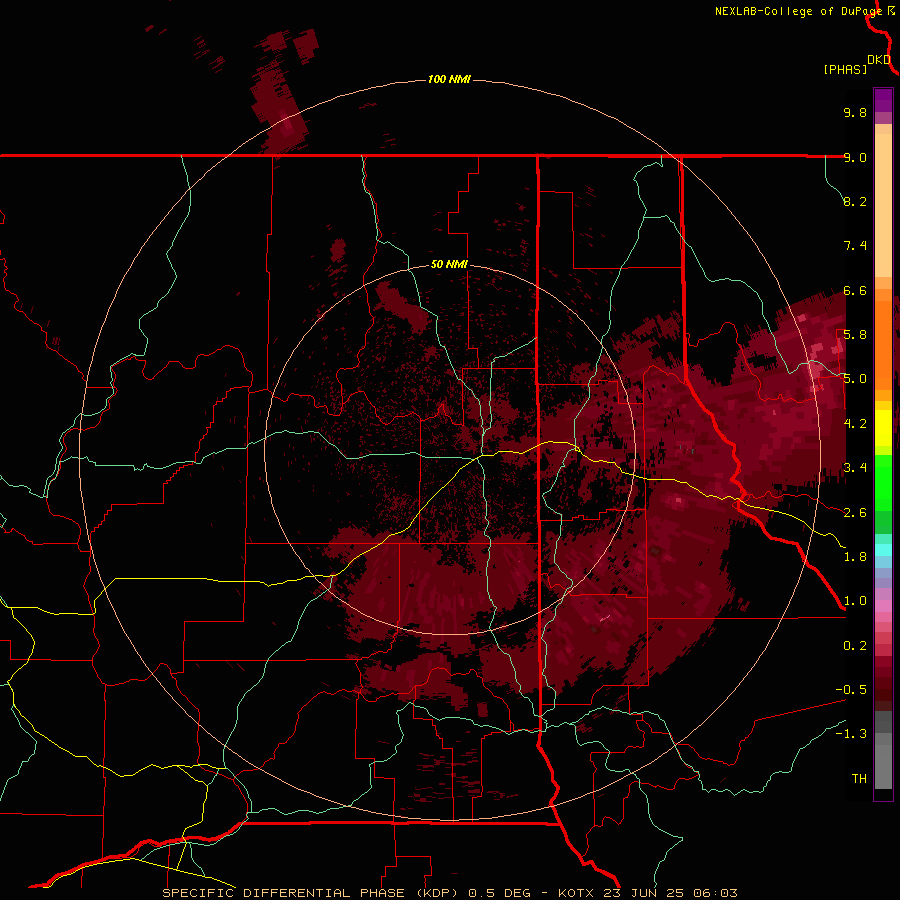This screenshot has height=900, width=900.
Task: Click the gray band at bottom of color bar
Action: 883,769
